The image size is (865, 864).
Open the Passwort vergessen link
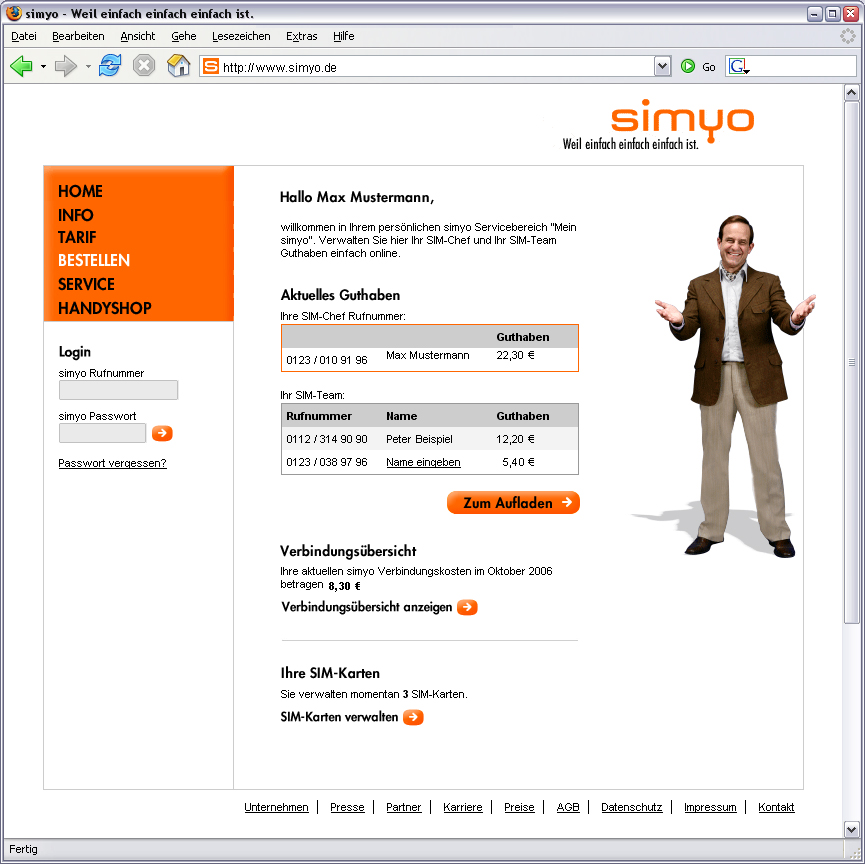[112, 463]
